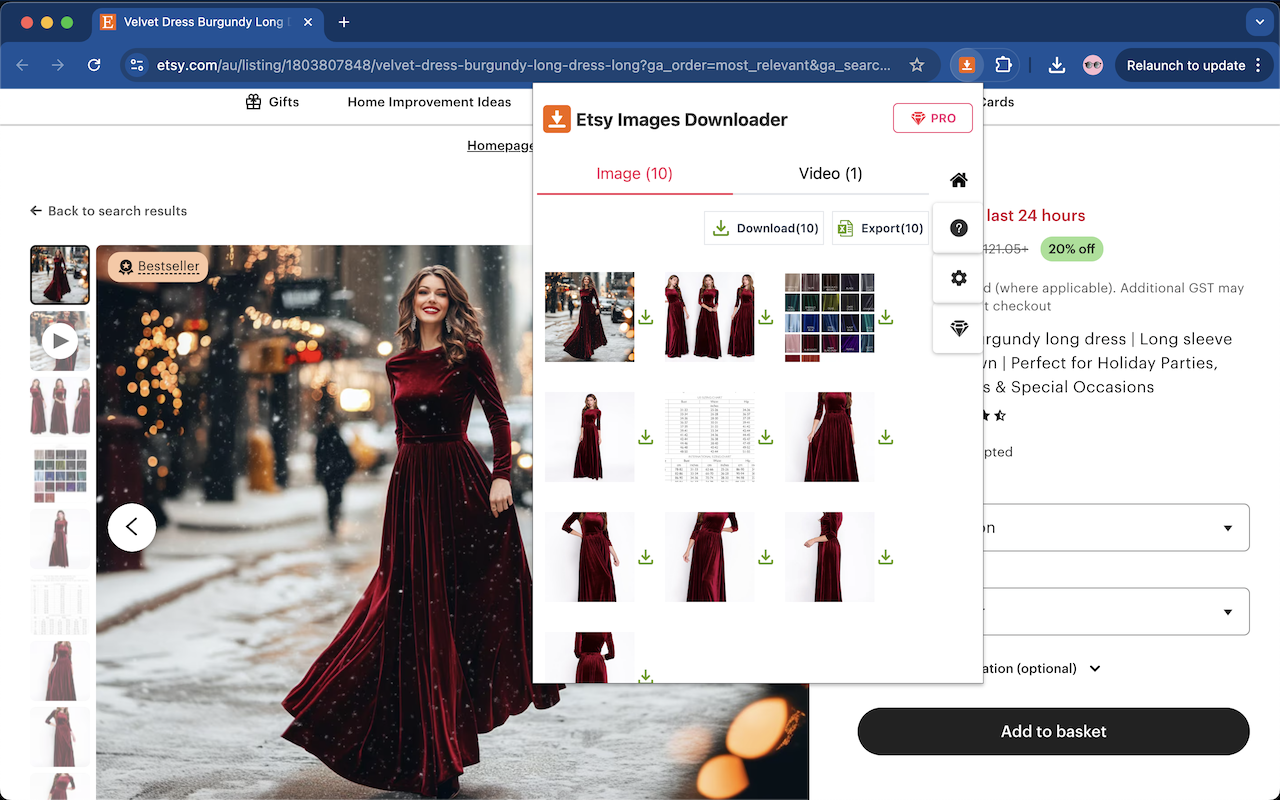Viewport: 1280px width, 800px height.
Task: Download the first street dress image
Action: click(646, 317)
